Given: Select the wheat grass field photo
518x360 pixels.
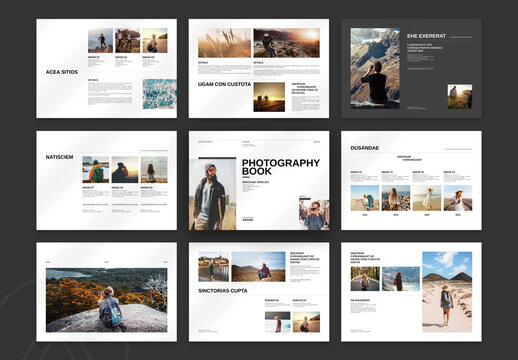Looking at the screenshot, I should point(224,43).
